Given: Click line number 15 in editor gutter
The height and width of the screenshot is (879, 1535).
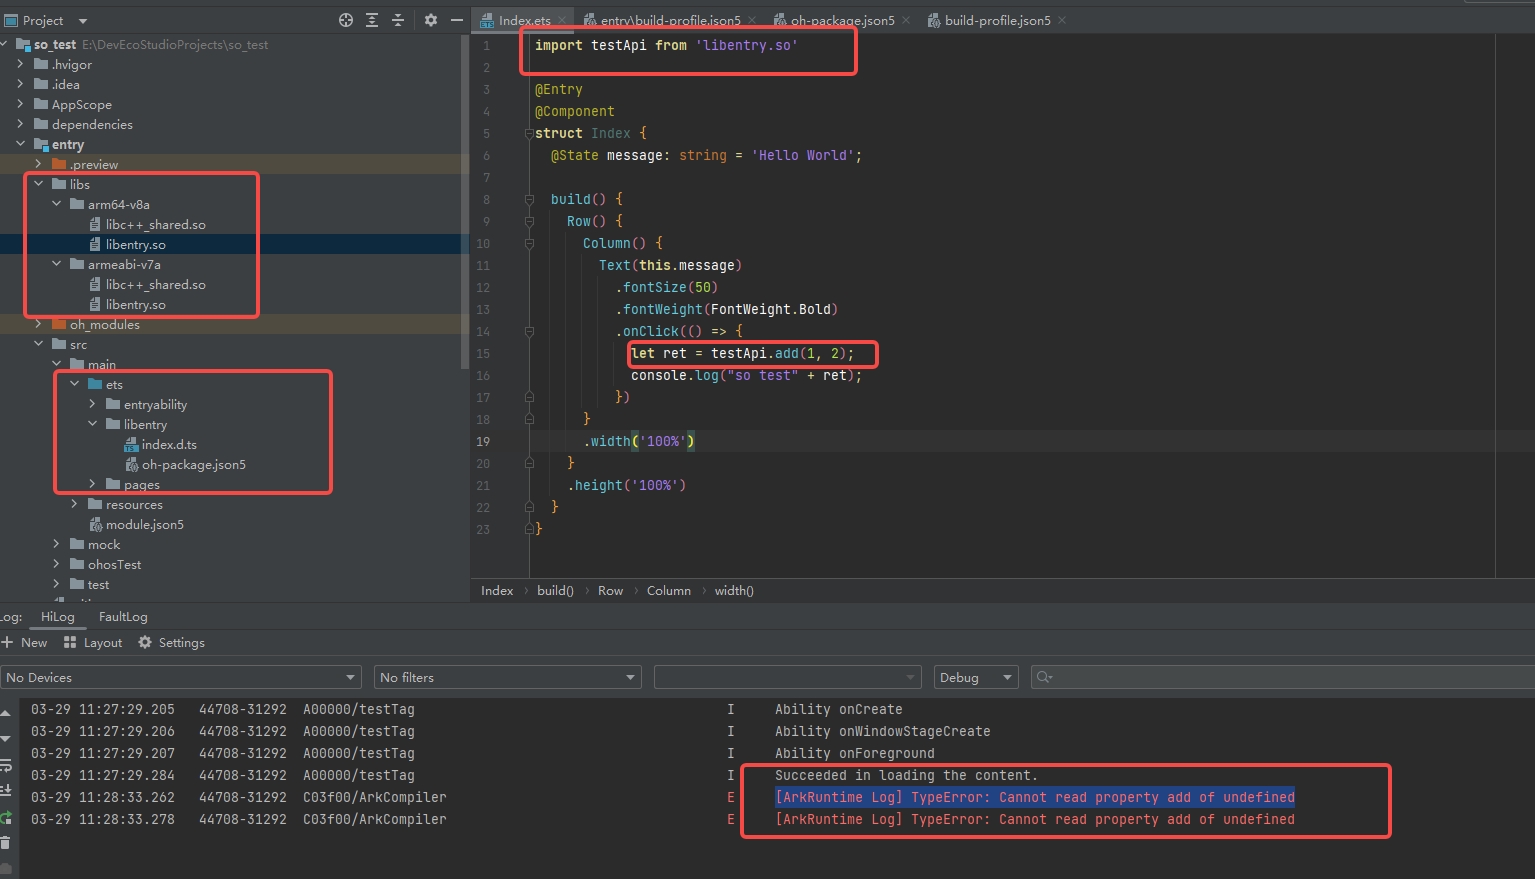Looking at the screenshot, I should tap(483, 353).
